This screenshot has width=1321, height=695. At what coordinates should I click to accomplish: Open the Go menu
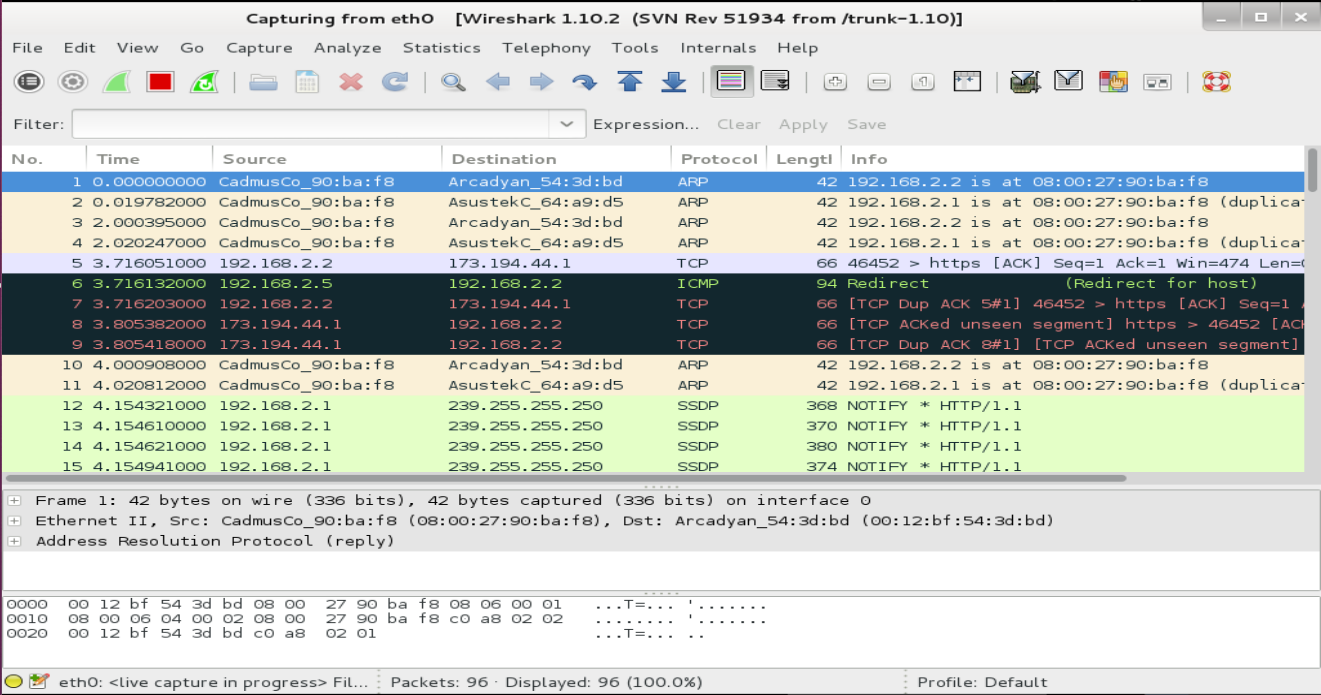(x=192, y=48)
